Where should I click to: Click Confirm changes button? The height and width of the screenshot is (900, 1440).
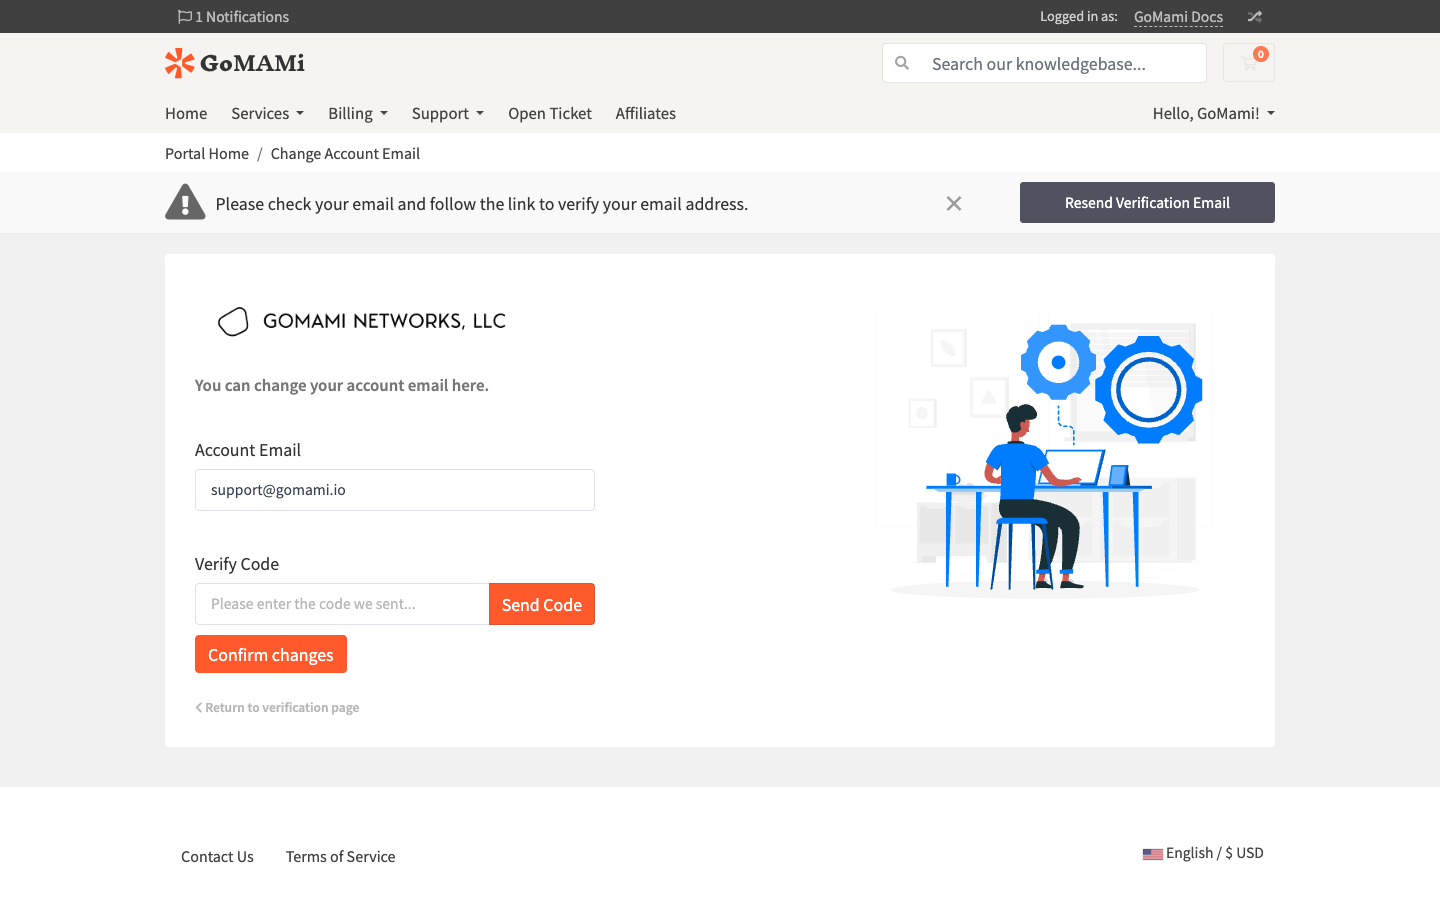[x=271, y=654]
